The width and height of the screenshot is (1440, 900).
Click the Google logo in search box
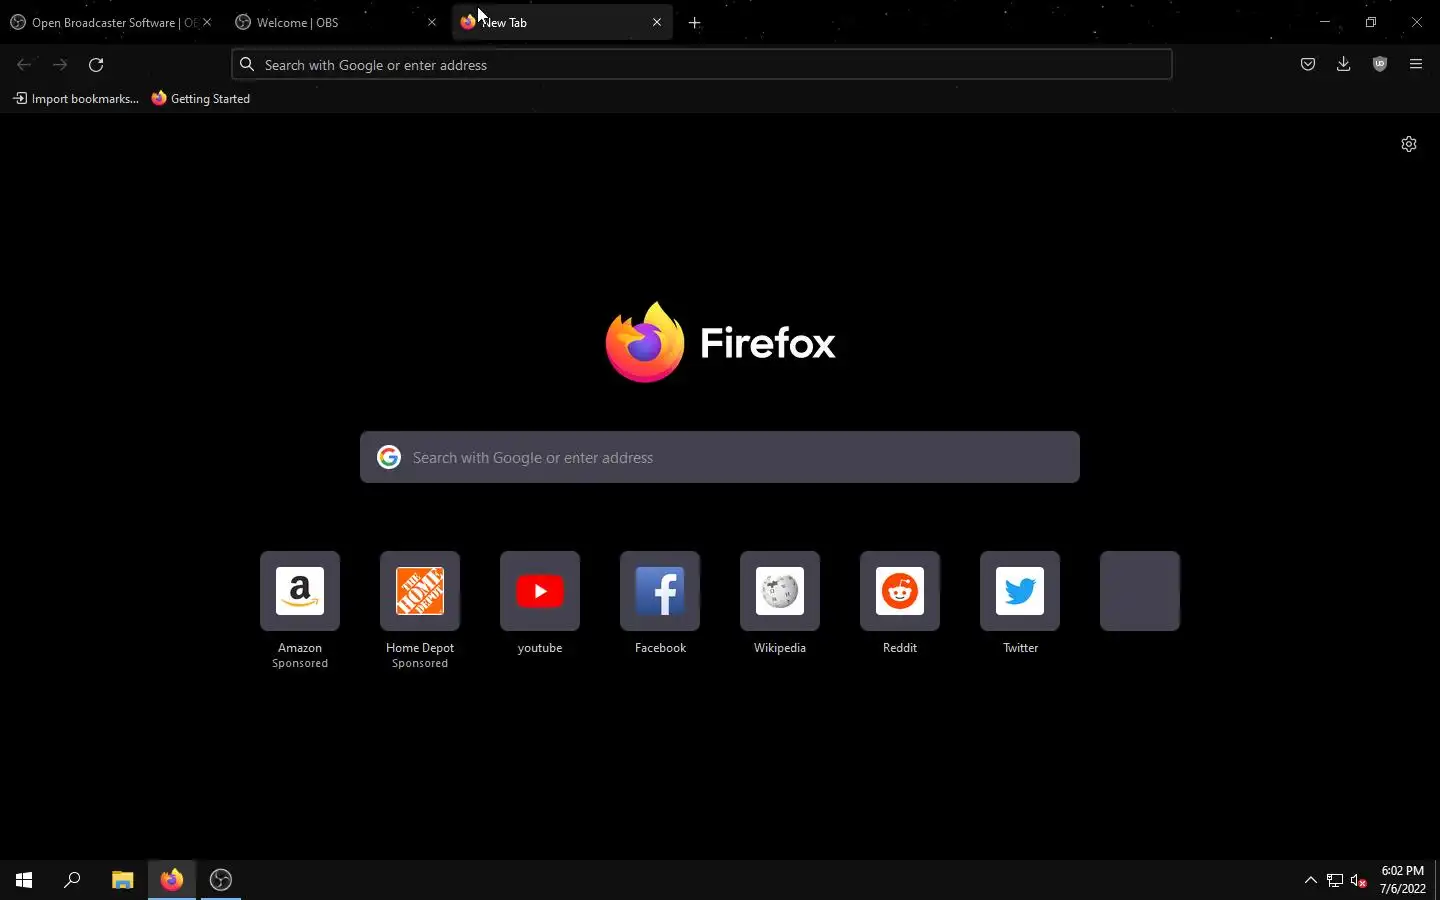pyautogui.click(x=389, y=457)
